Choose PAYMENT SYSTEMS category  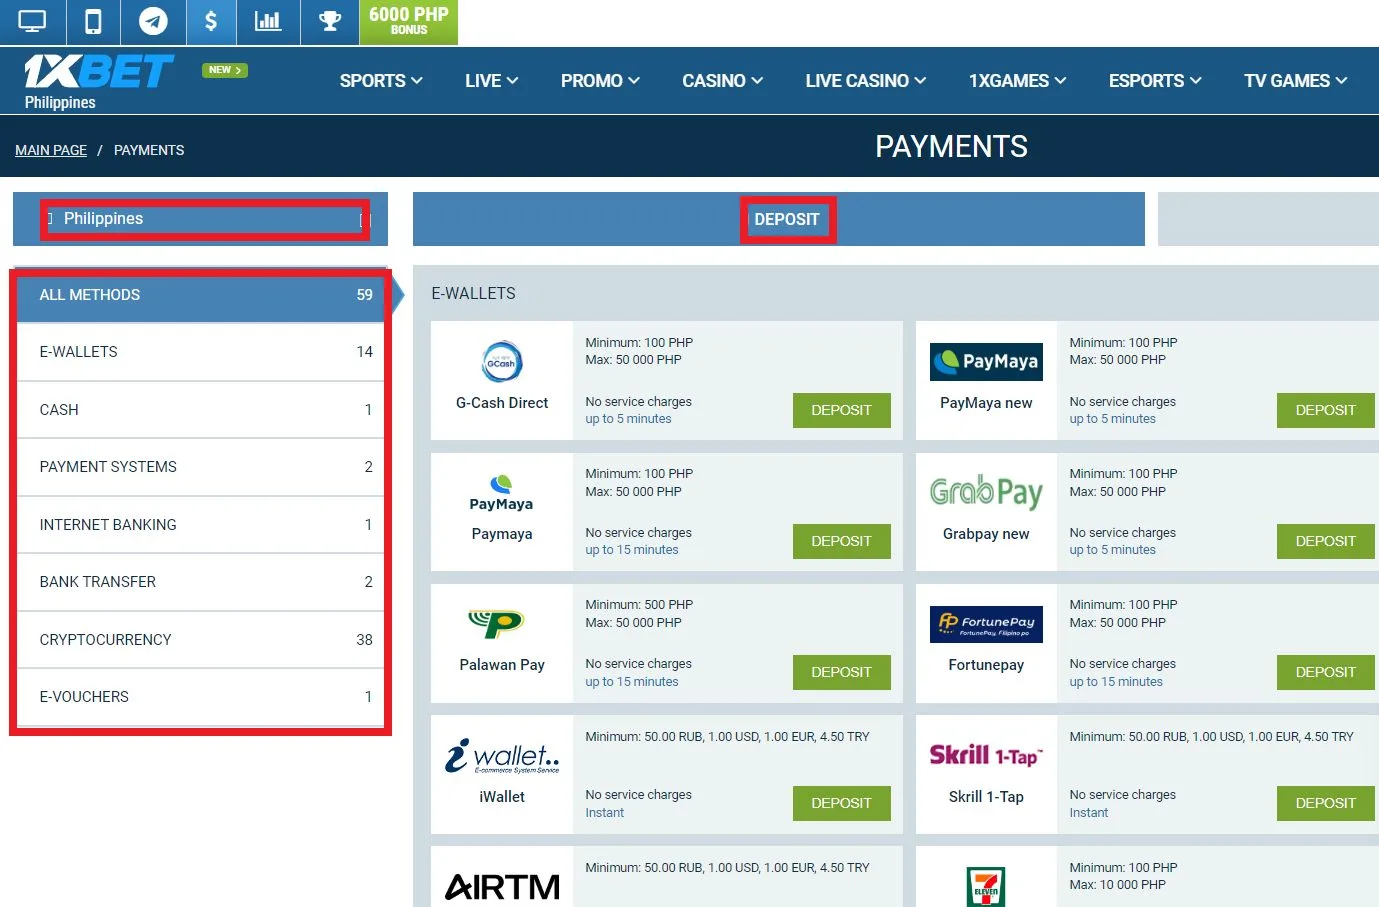coord(201,467)
